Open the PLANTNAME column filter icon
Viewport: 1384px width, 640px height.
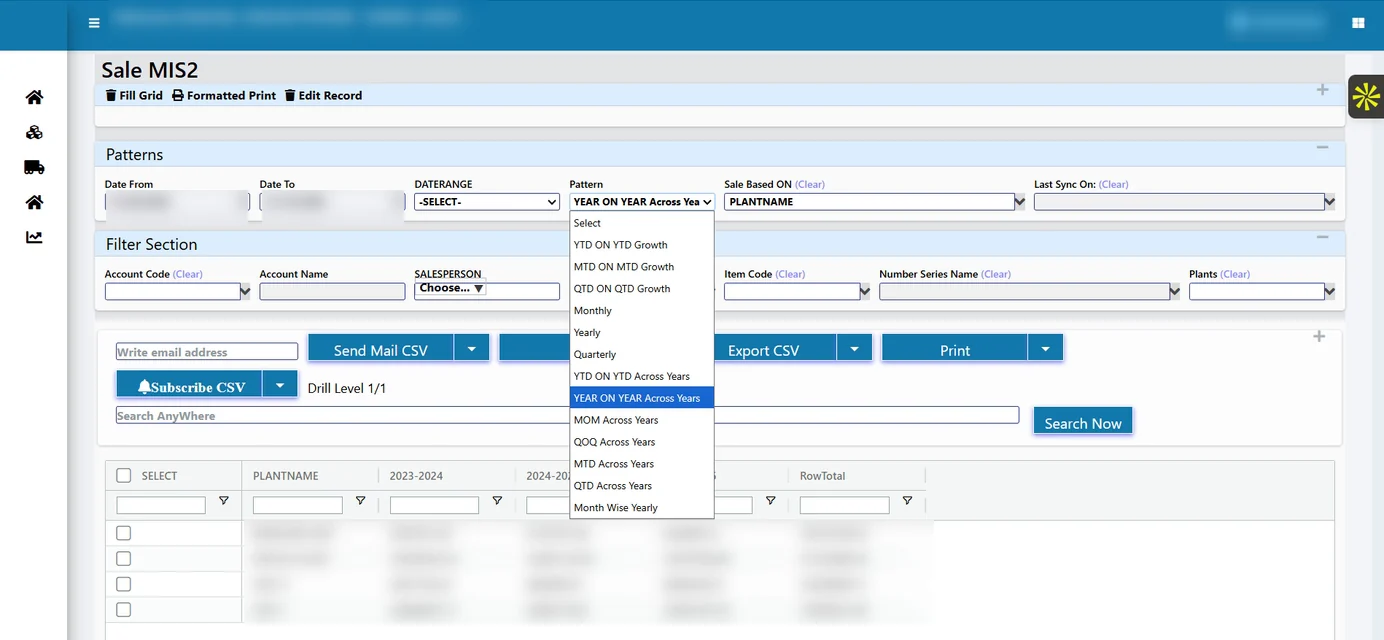click(x=360, y=501)
